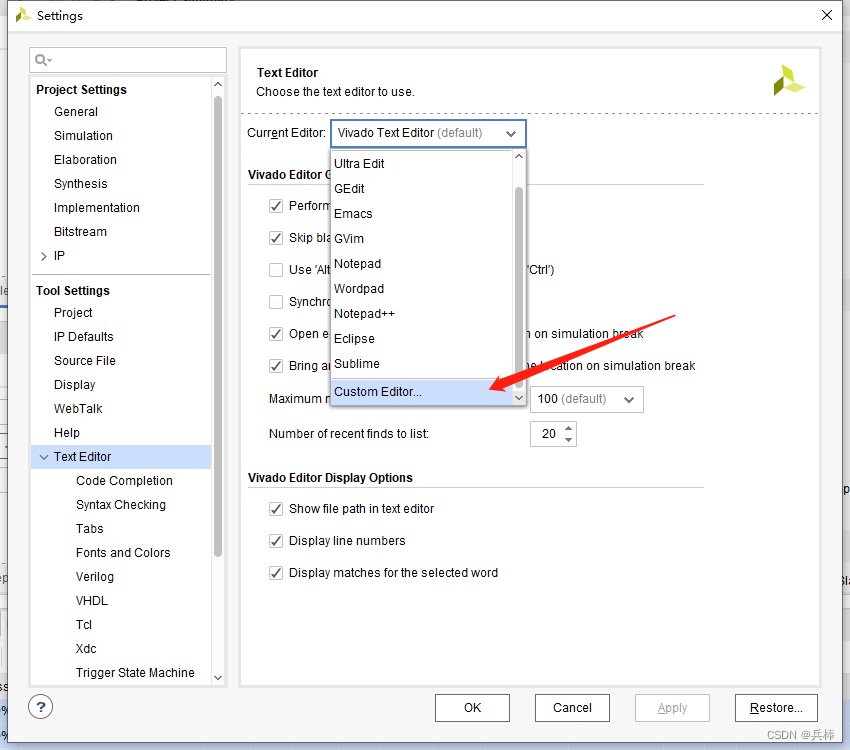This screenshot has width=850, height=750.
Task: Click the dropdown arrow on the Current Editor combo box
Action: 511,133
